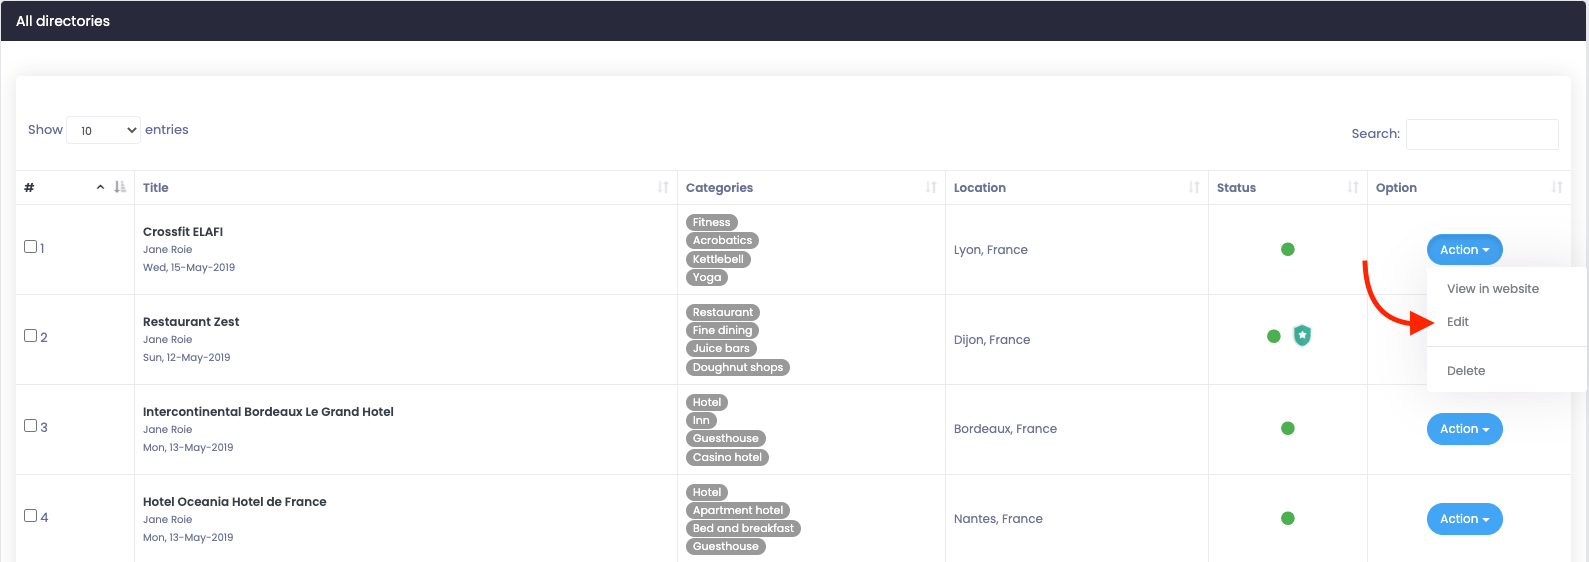Viewport: 1589px width, 562px height.
Task: Click the Dijon, France location cell
Action: tap(992, 340)
